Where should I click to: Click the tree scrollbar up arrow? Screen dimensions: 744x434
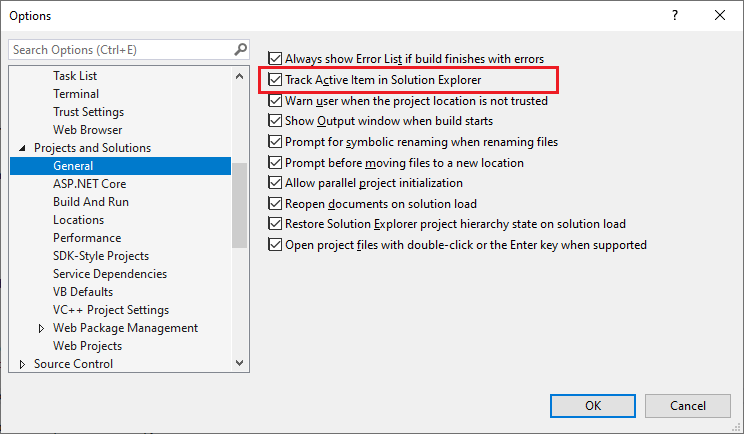240,76
